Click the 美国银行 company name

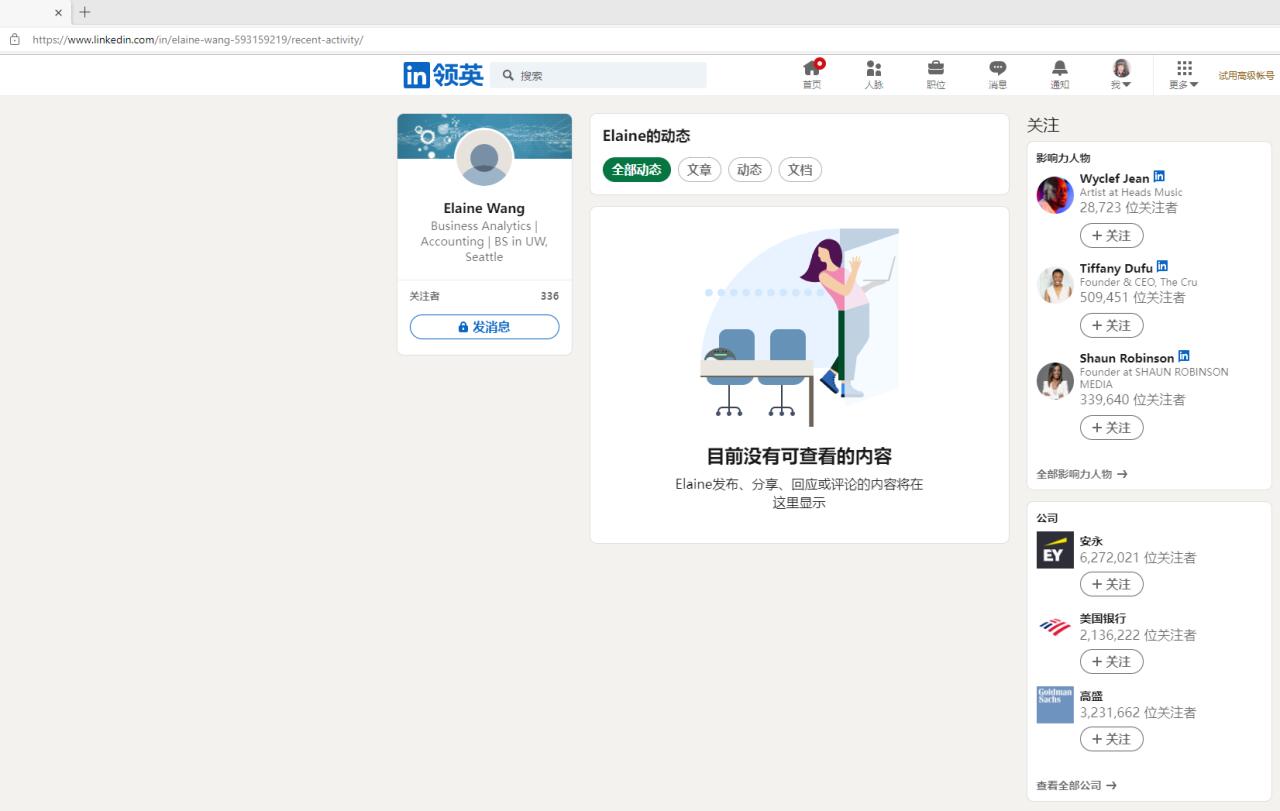click(x=1103, y=618)
